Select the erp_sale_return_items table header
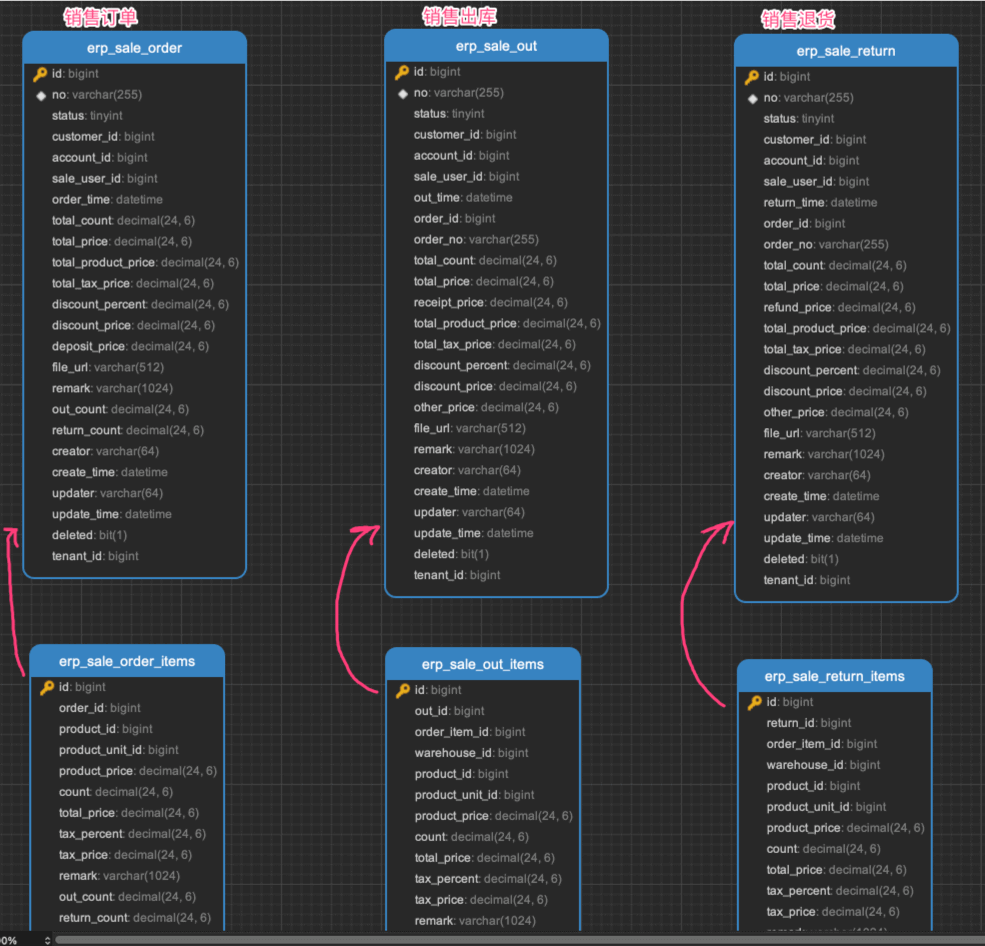 (835, 676)
